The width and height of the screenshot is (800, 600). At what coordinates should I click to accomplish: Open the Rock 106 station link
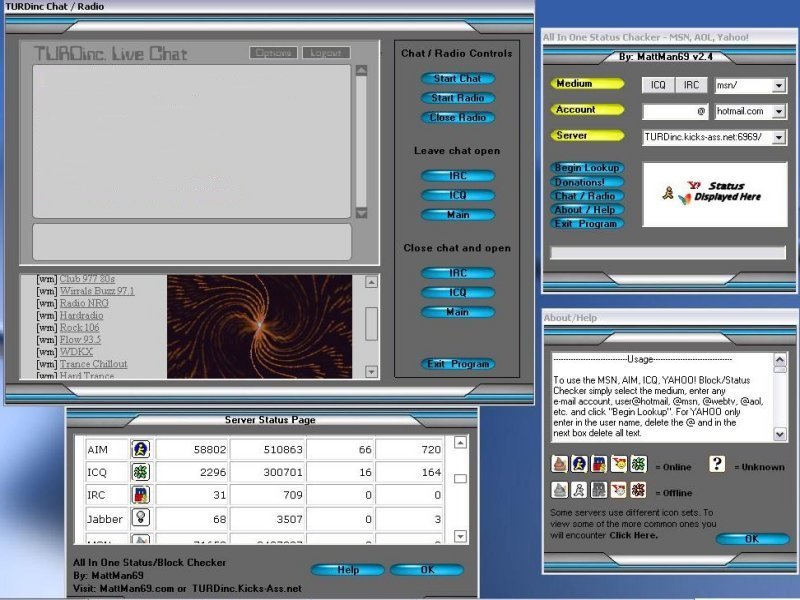tap(80, 328)
